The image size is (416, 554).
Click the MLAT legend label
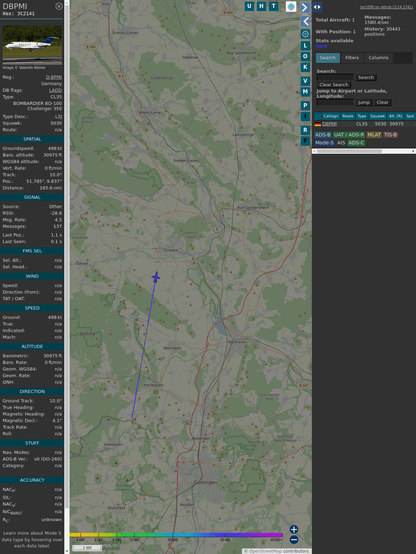click(x=374, y=135)
